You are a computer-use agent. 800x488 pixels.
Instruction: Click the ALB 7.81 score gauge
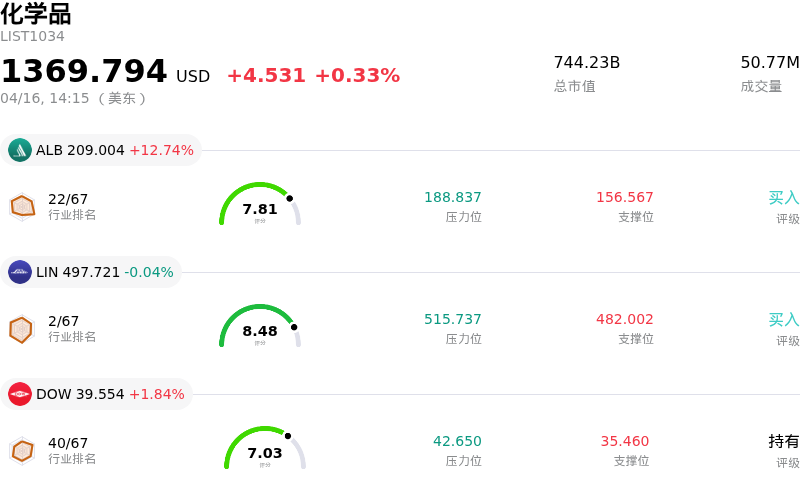(x=260, y=205)
